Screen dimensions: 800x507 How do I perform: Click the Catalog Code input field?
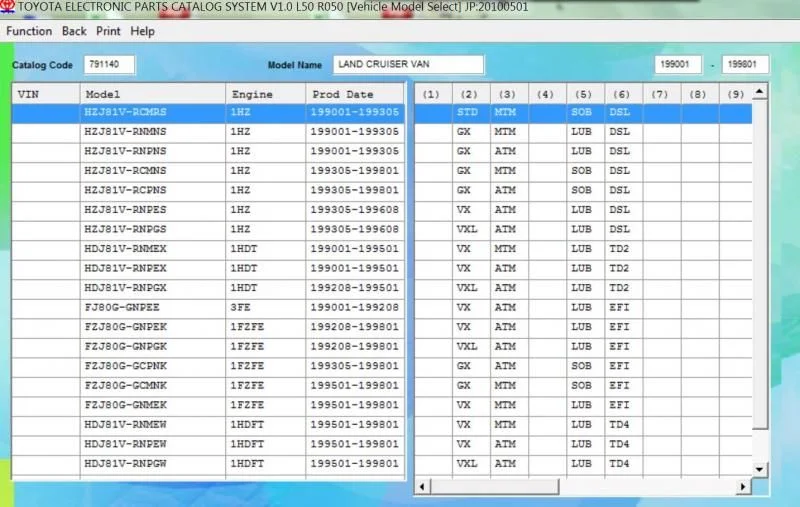[x=109, y=65]
